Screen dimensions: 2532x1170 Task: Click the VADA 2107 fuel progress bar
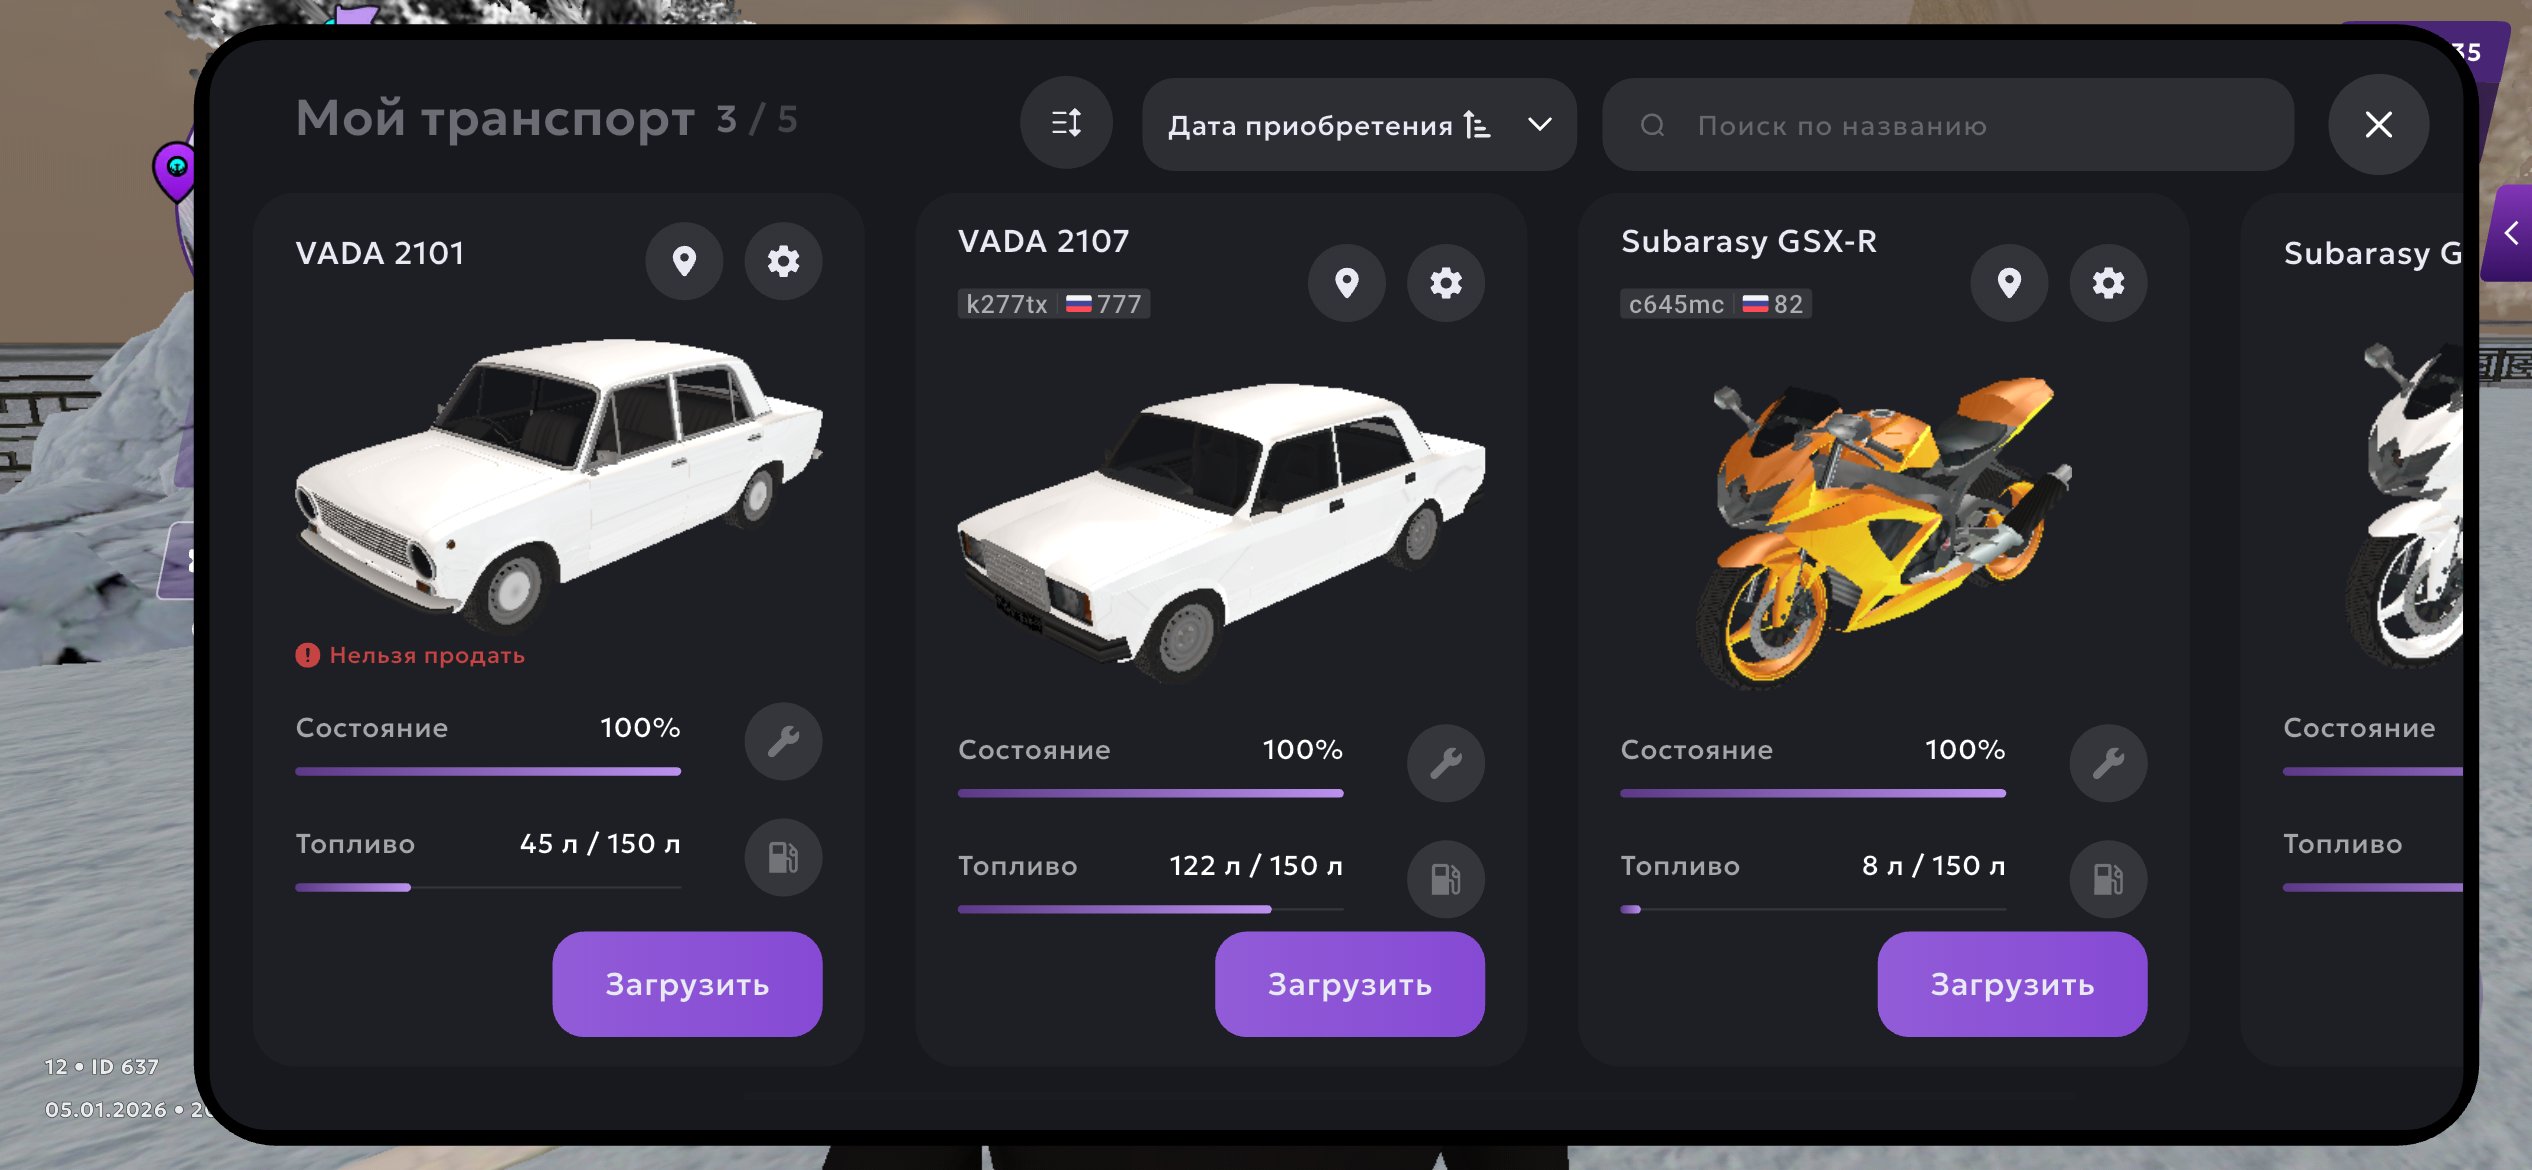pos(1150,909)
